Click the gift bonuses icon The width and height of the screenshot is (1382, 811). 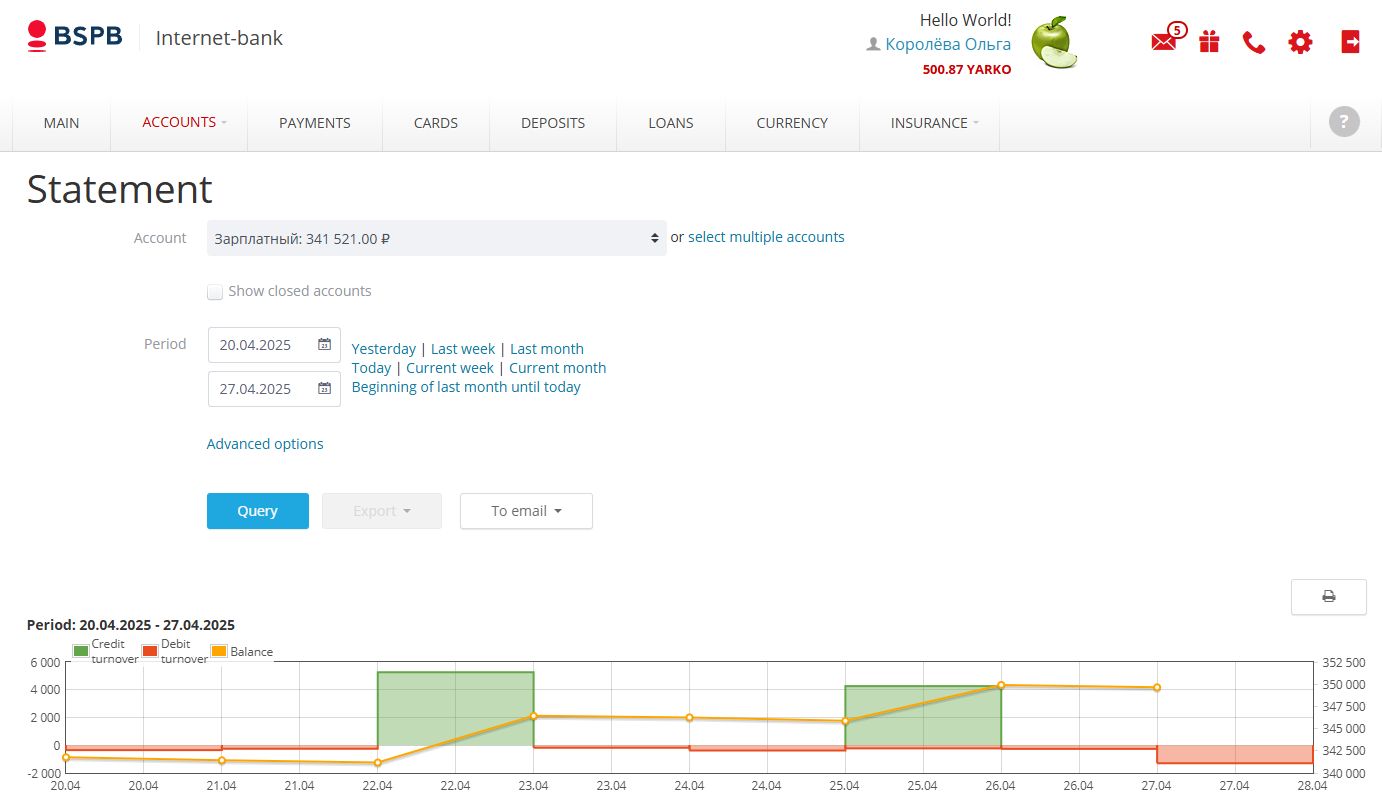tap(1209, 42)
